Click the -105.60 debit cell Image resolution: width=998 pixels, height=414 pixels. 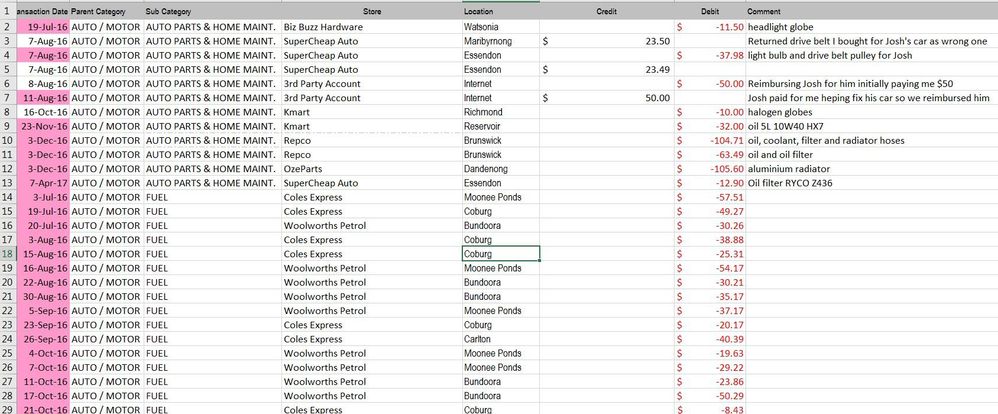tap(710, 169)
